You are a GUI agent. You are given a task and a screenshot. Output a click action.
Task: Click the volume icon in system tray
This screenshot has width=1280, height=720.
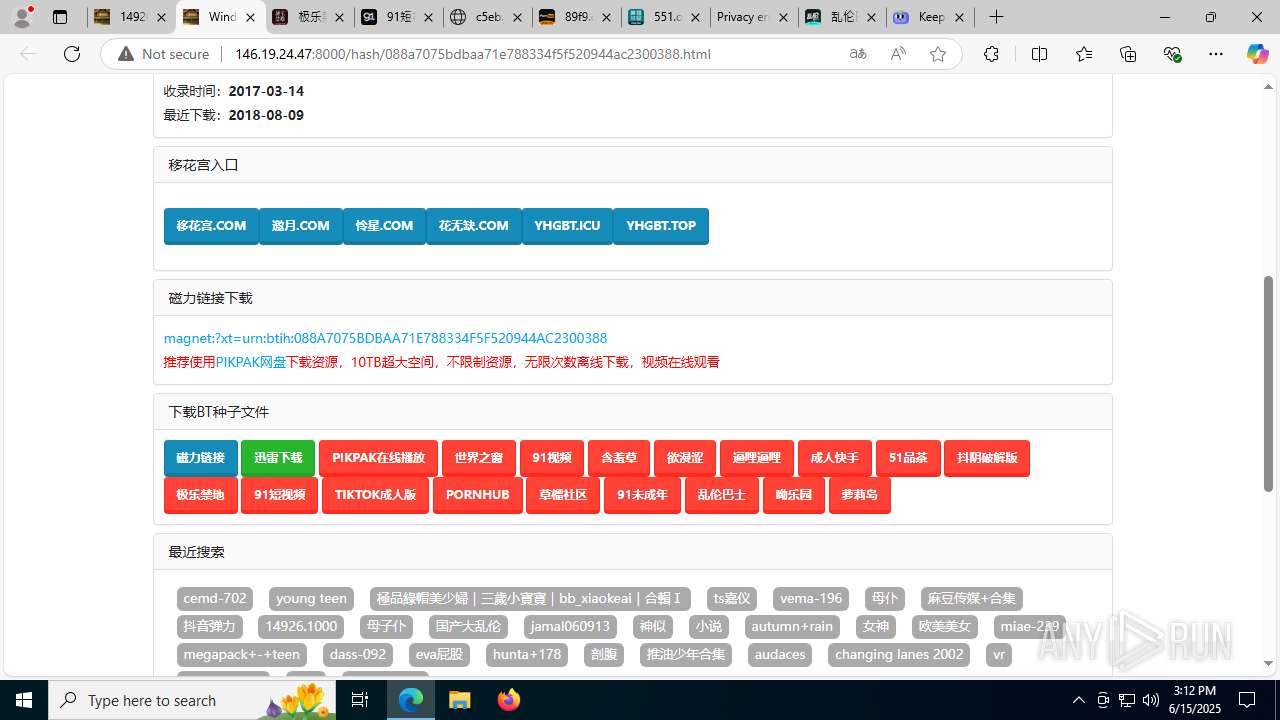pos(1150,700)
